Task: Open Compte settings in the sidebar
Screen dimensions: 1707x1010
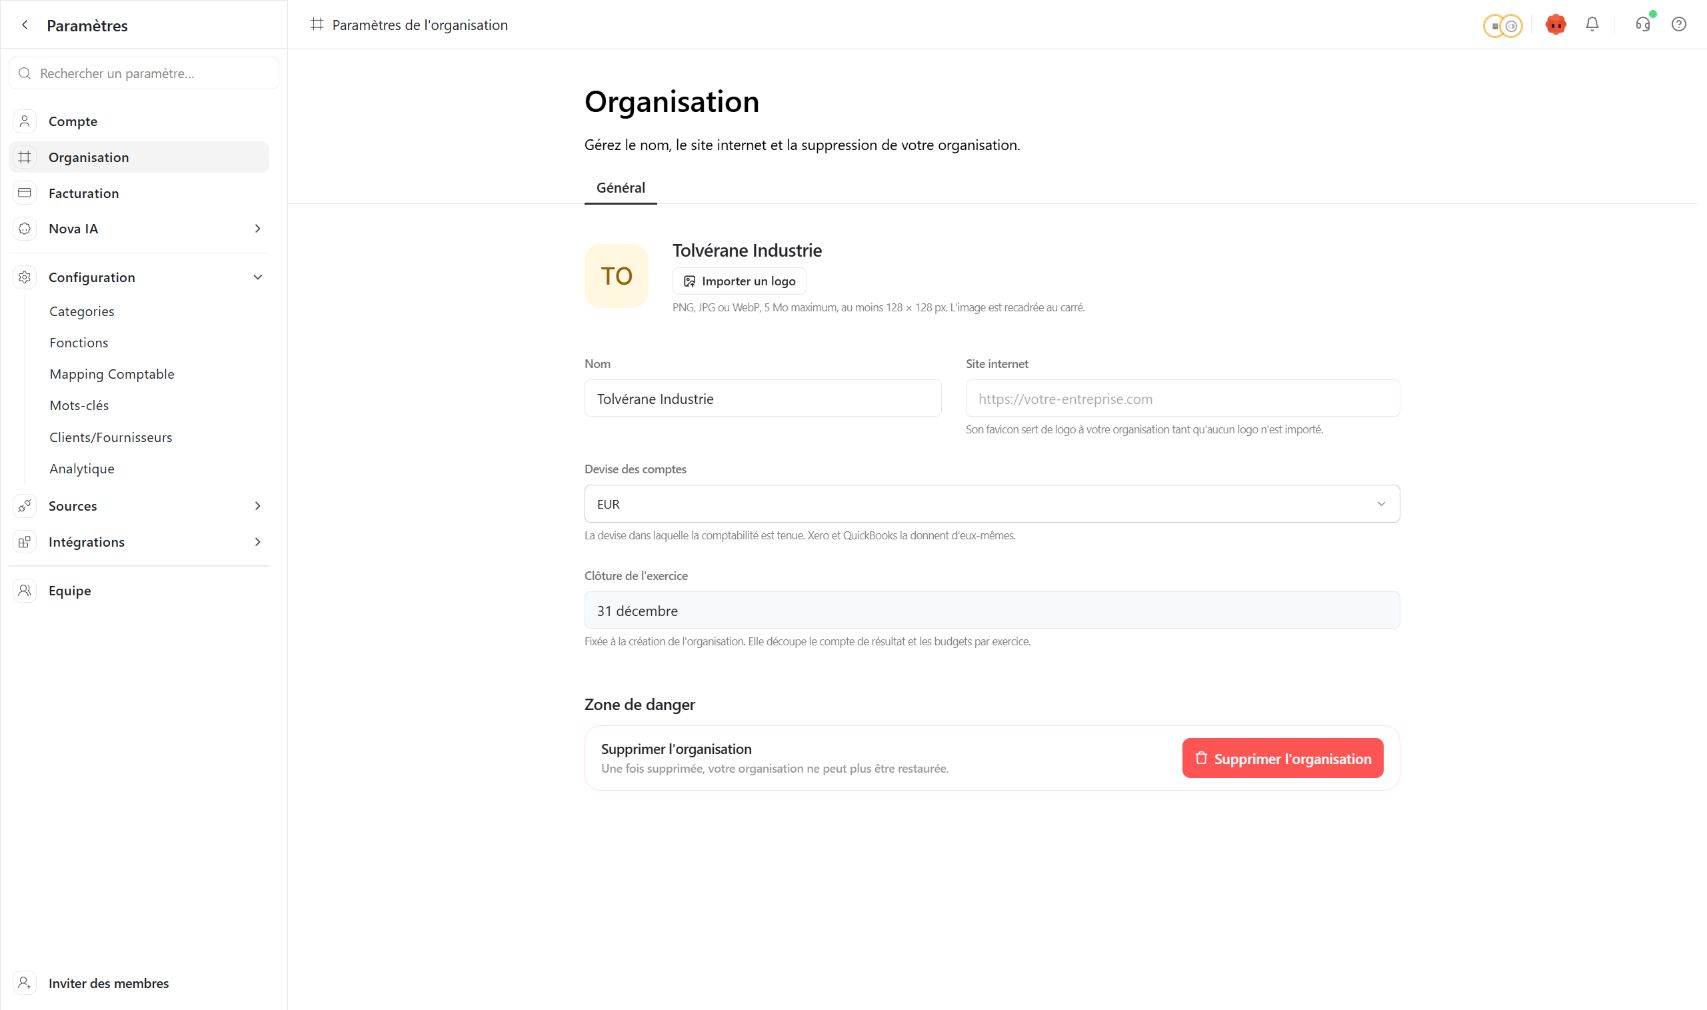Action: (x=139, y=121)
